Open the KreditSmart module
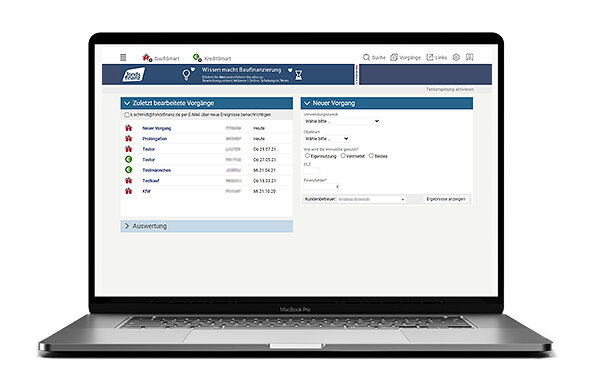The image size is (594, 380). (212, 58)
